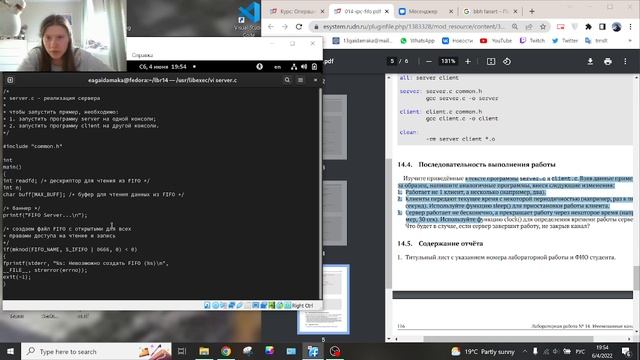Open PDF viewer more actions menu
The width and height of the screenshot is (640, 360).
(x=625, y=61)
